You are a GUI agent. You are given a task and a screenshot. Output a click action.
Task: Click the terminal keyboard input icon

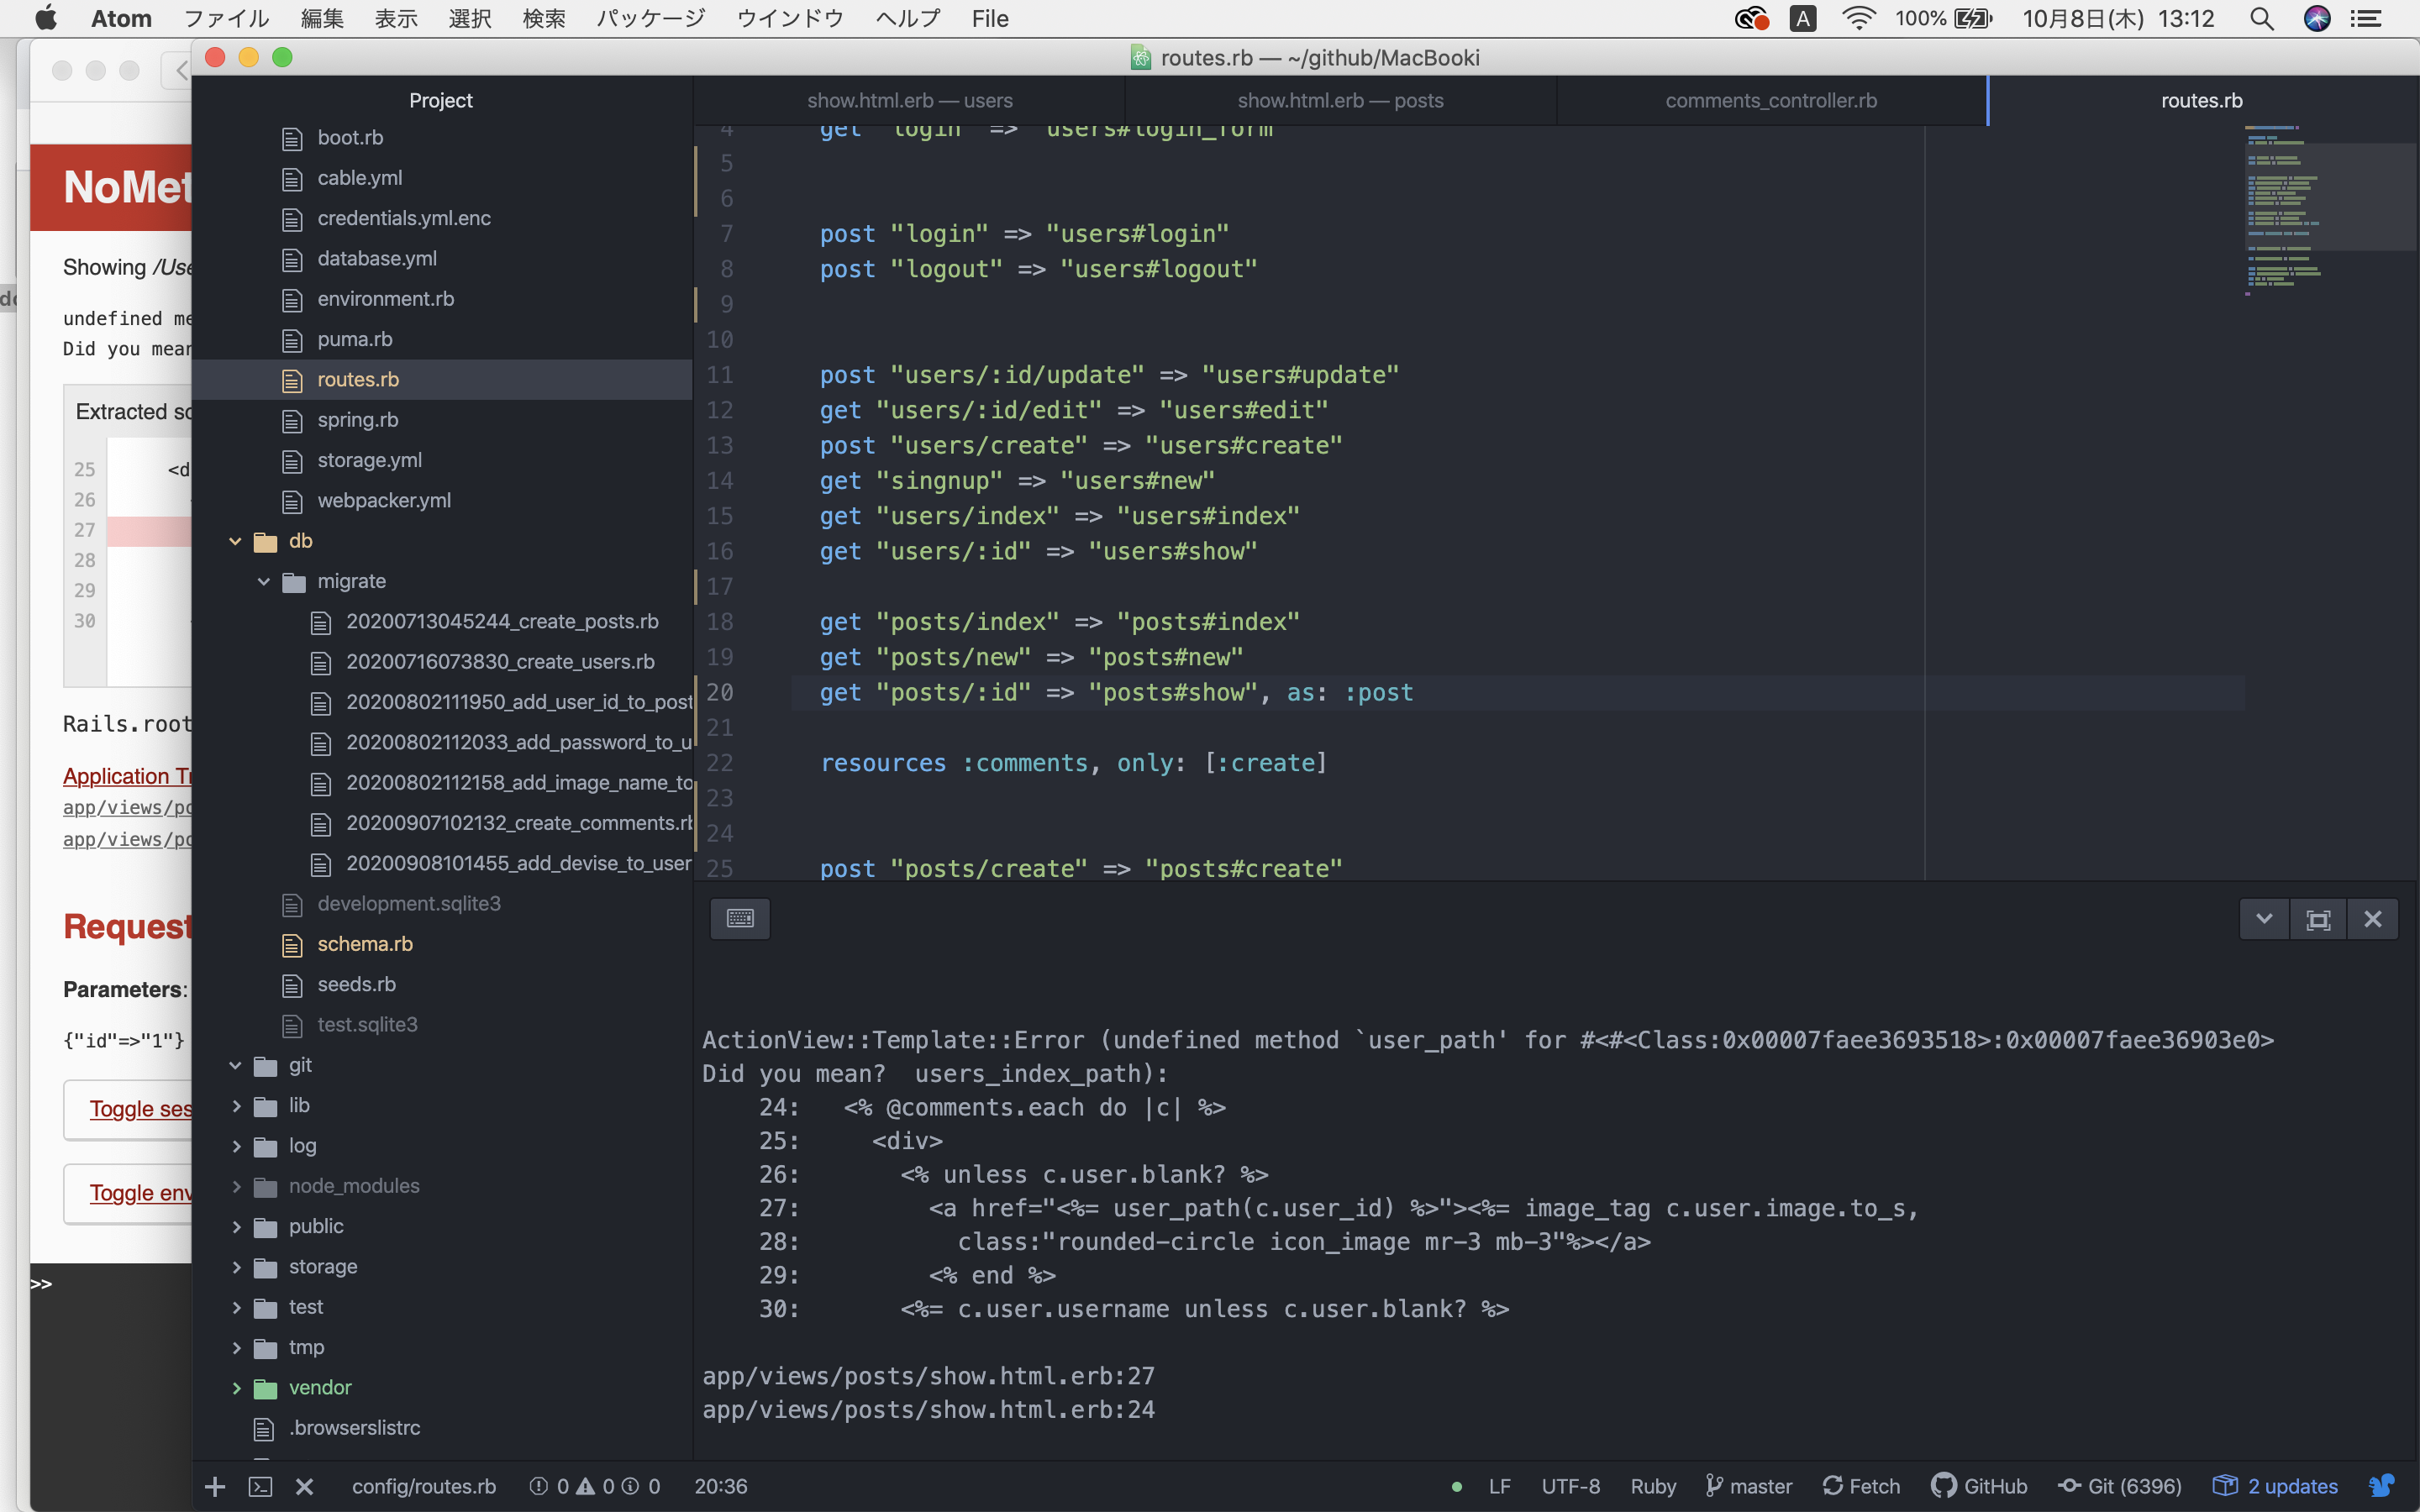tap(740, 918)
